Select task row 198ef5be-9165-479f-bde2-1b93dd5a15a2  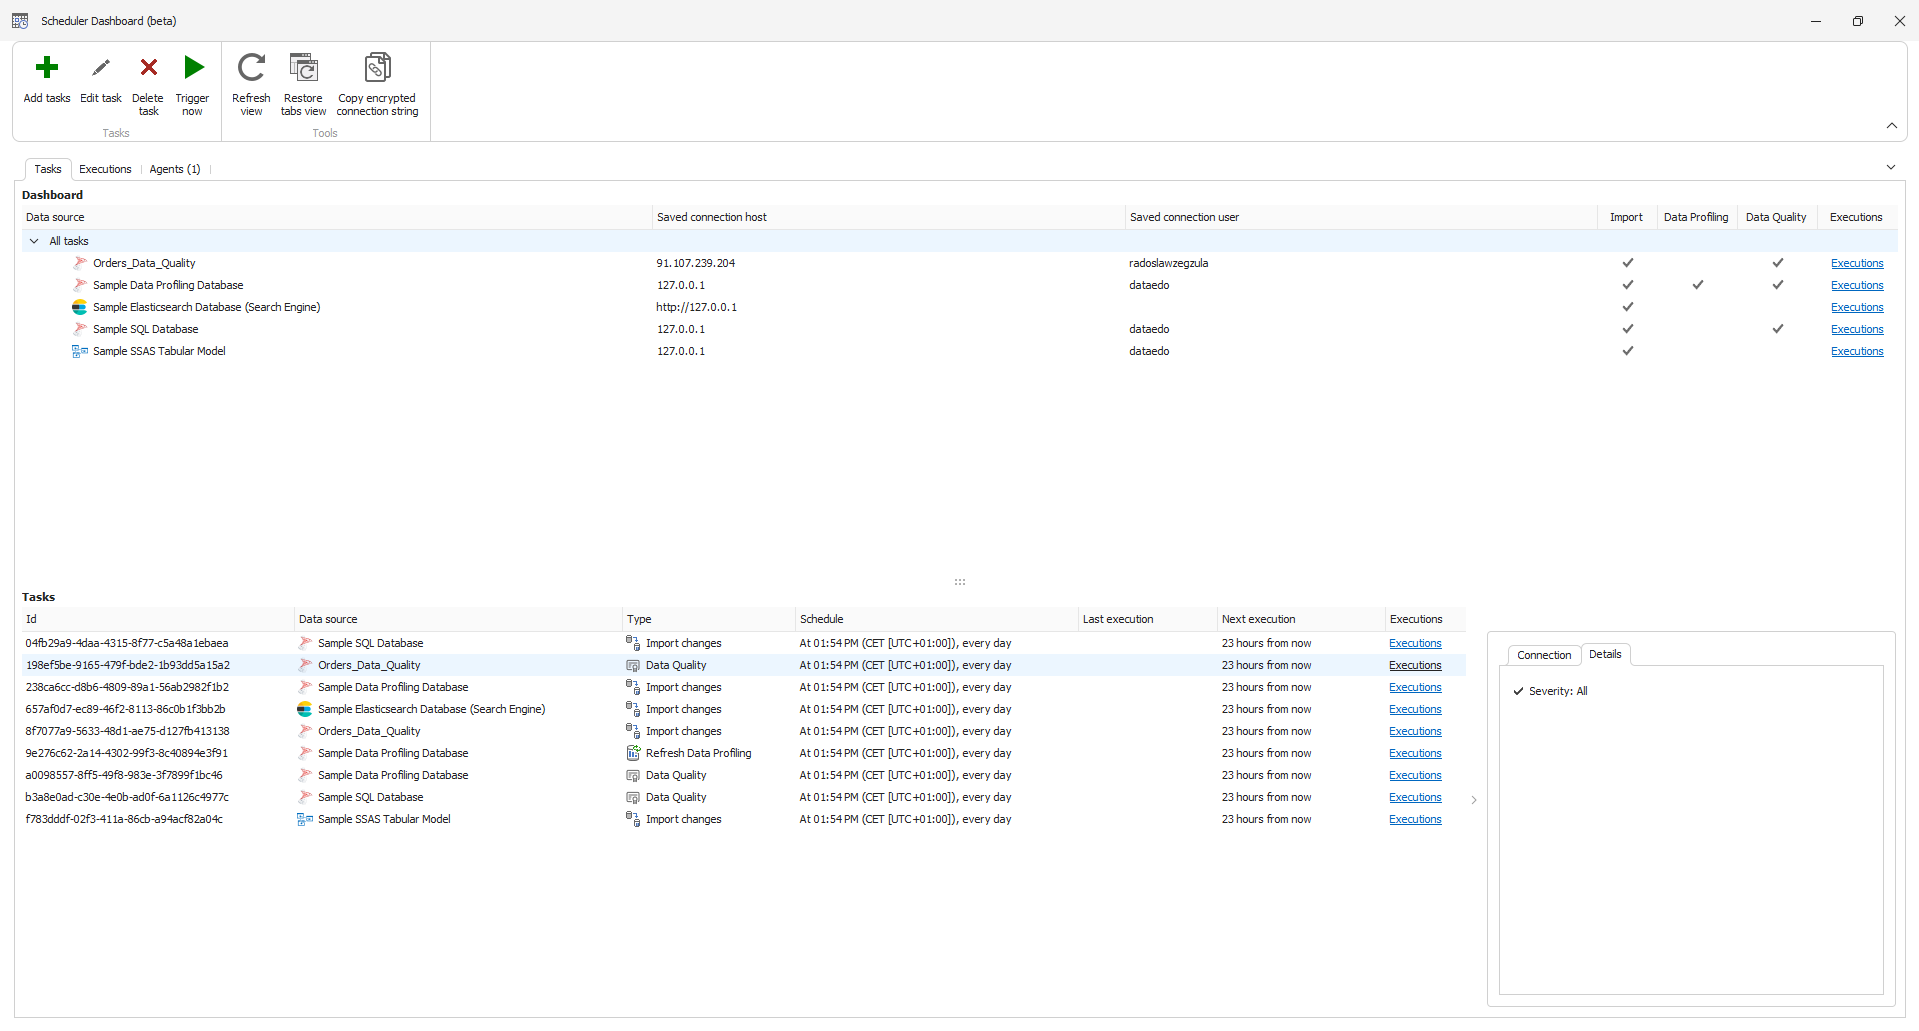744,665
